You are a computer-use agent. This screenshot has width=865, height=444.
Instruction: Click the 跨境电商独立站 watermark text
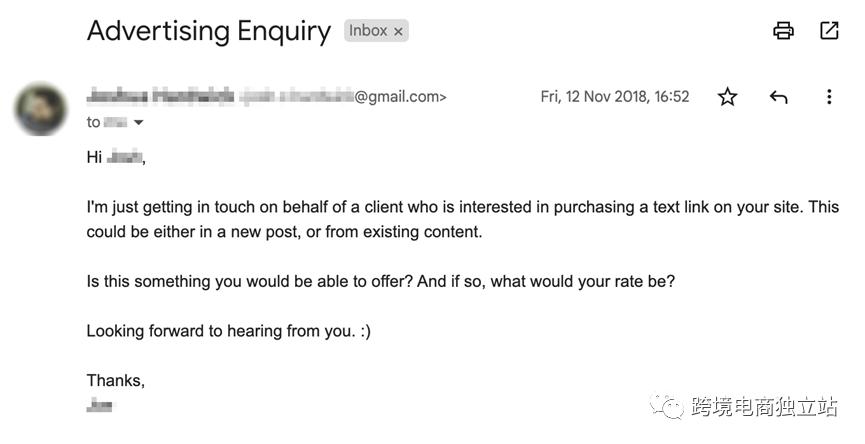click(764, 406)
